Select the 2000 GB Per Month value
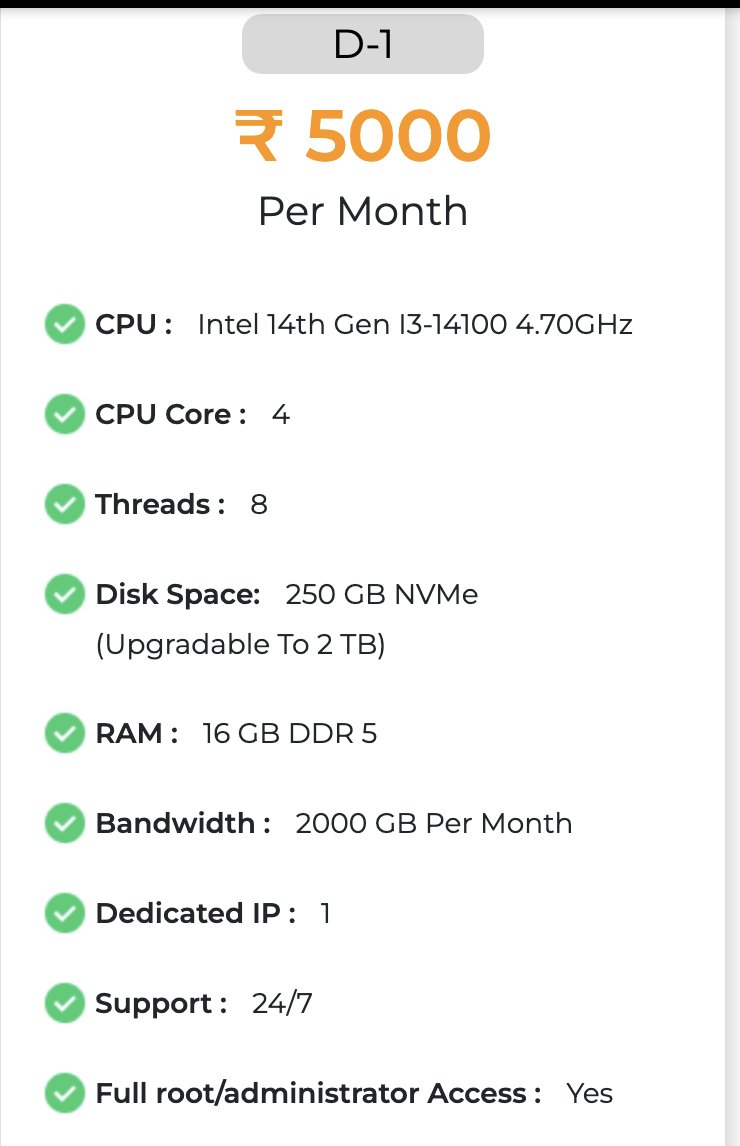This screenshot has width=740, height=1146. tap(434, 824)
